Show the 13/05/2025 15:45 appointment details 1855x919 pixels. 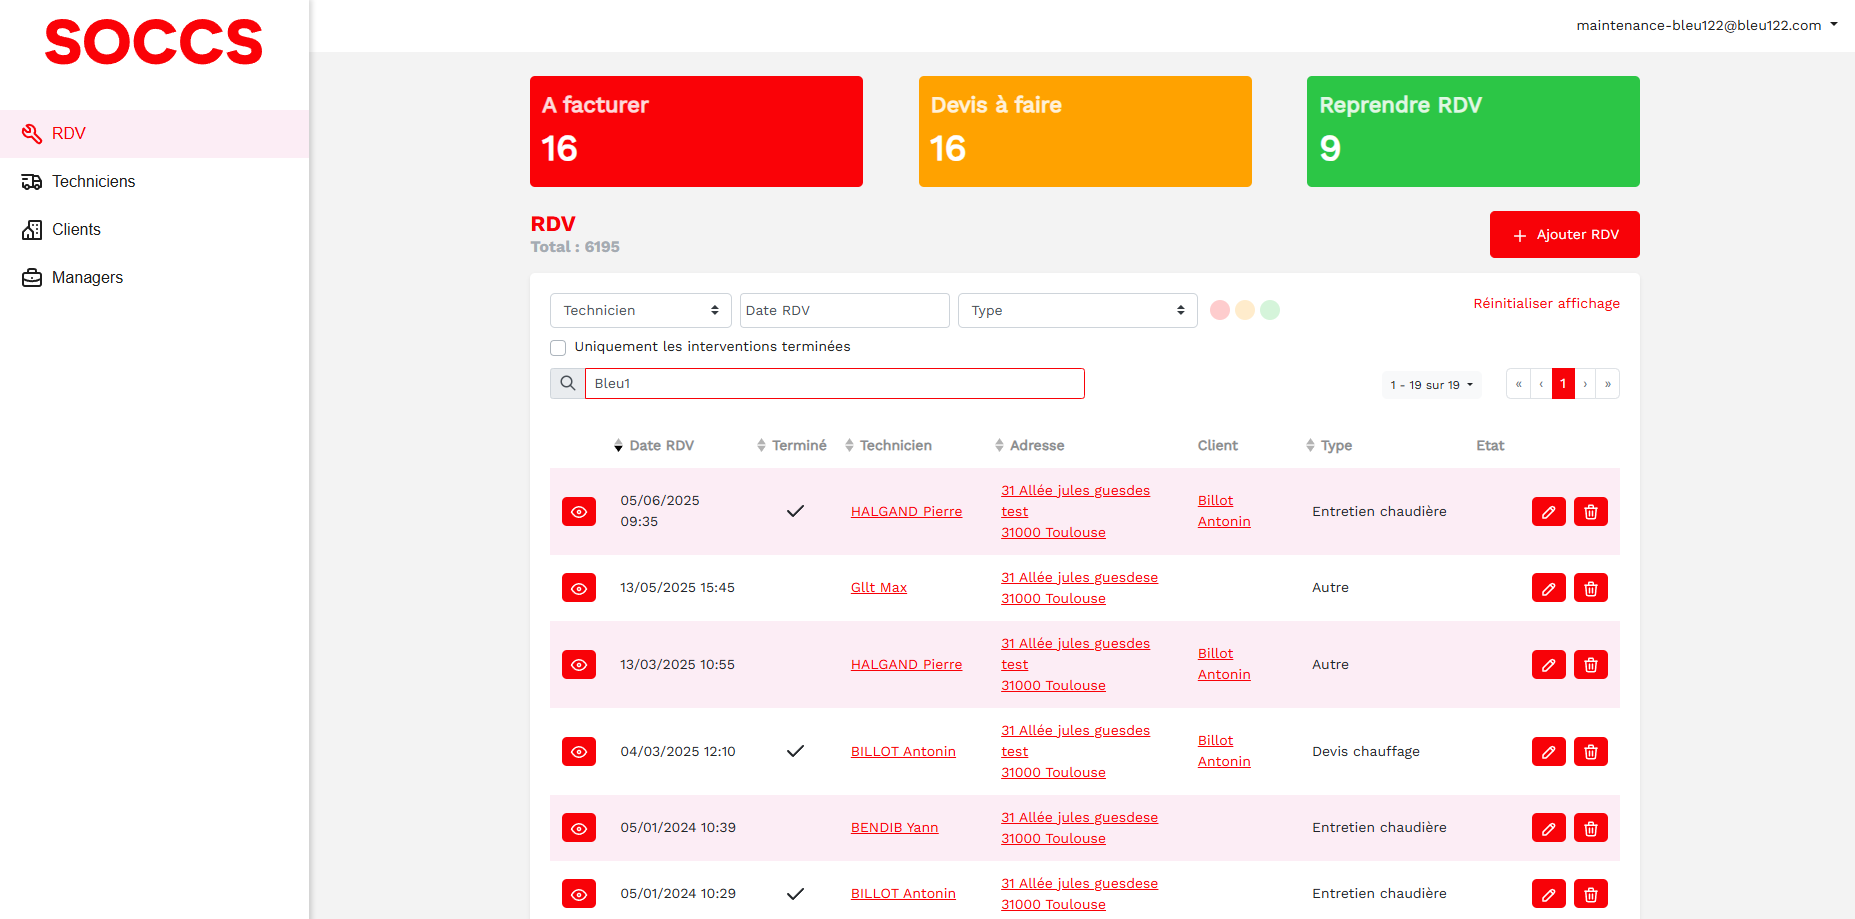578,588
